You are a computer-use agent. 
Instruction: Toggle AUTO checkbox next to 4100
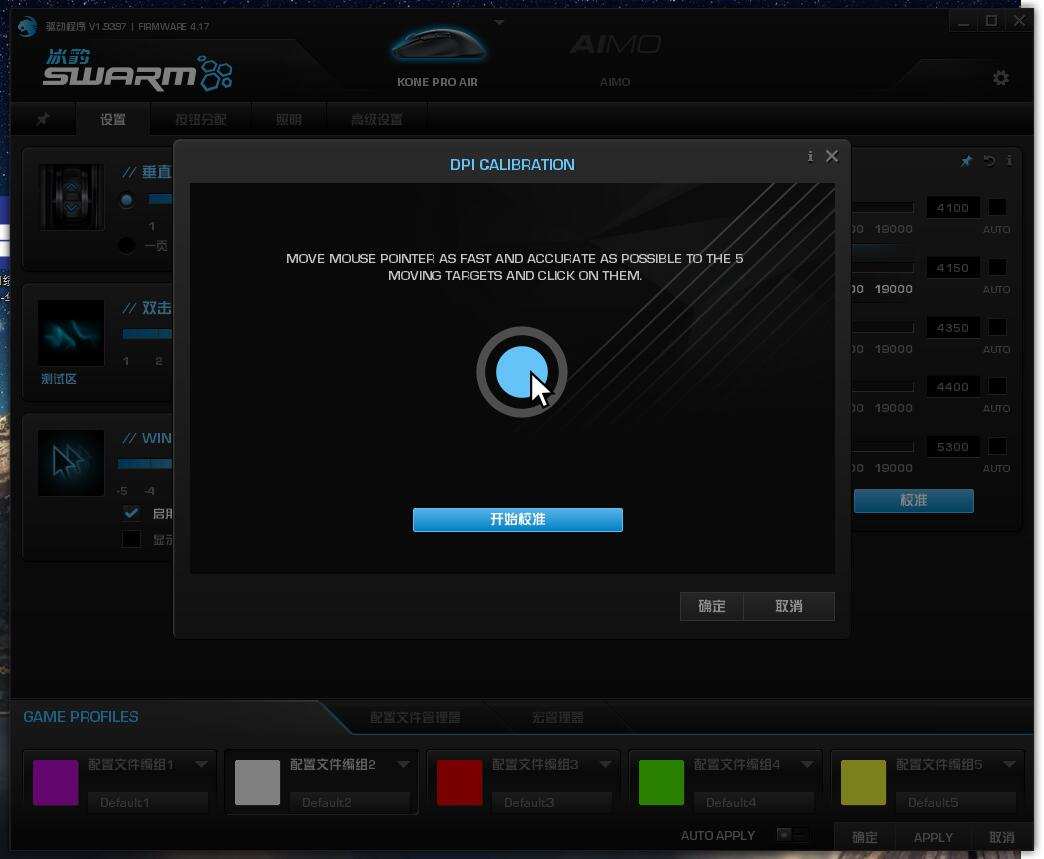(x=997, y=207)
